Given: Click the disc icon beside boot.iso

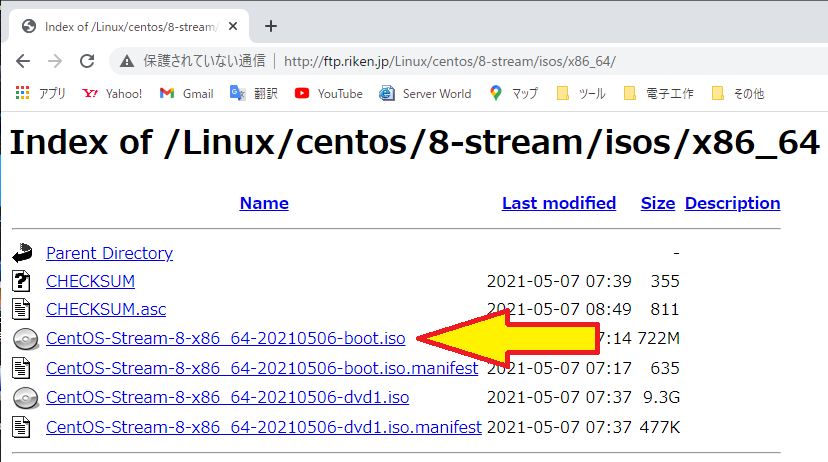Looking at the screenshot, I should (25, 339).
